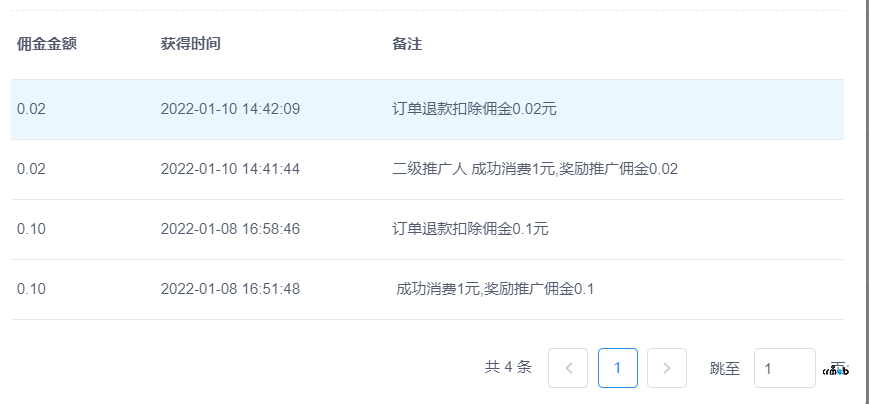869x404 pixels.
Task: Click the previous page arrow icon
Action: [x=568, y=368]
